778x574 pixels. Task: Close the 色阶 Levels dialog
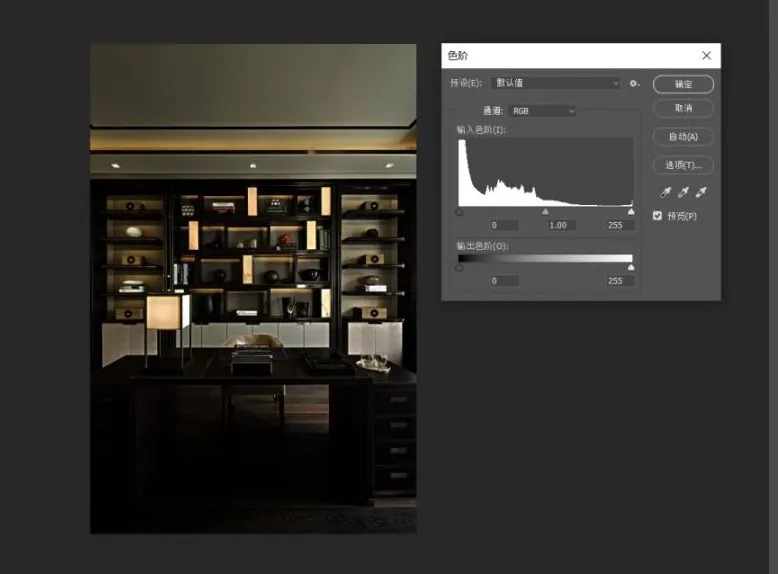coord(707,56)
